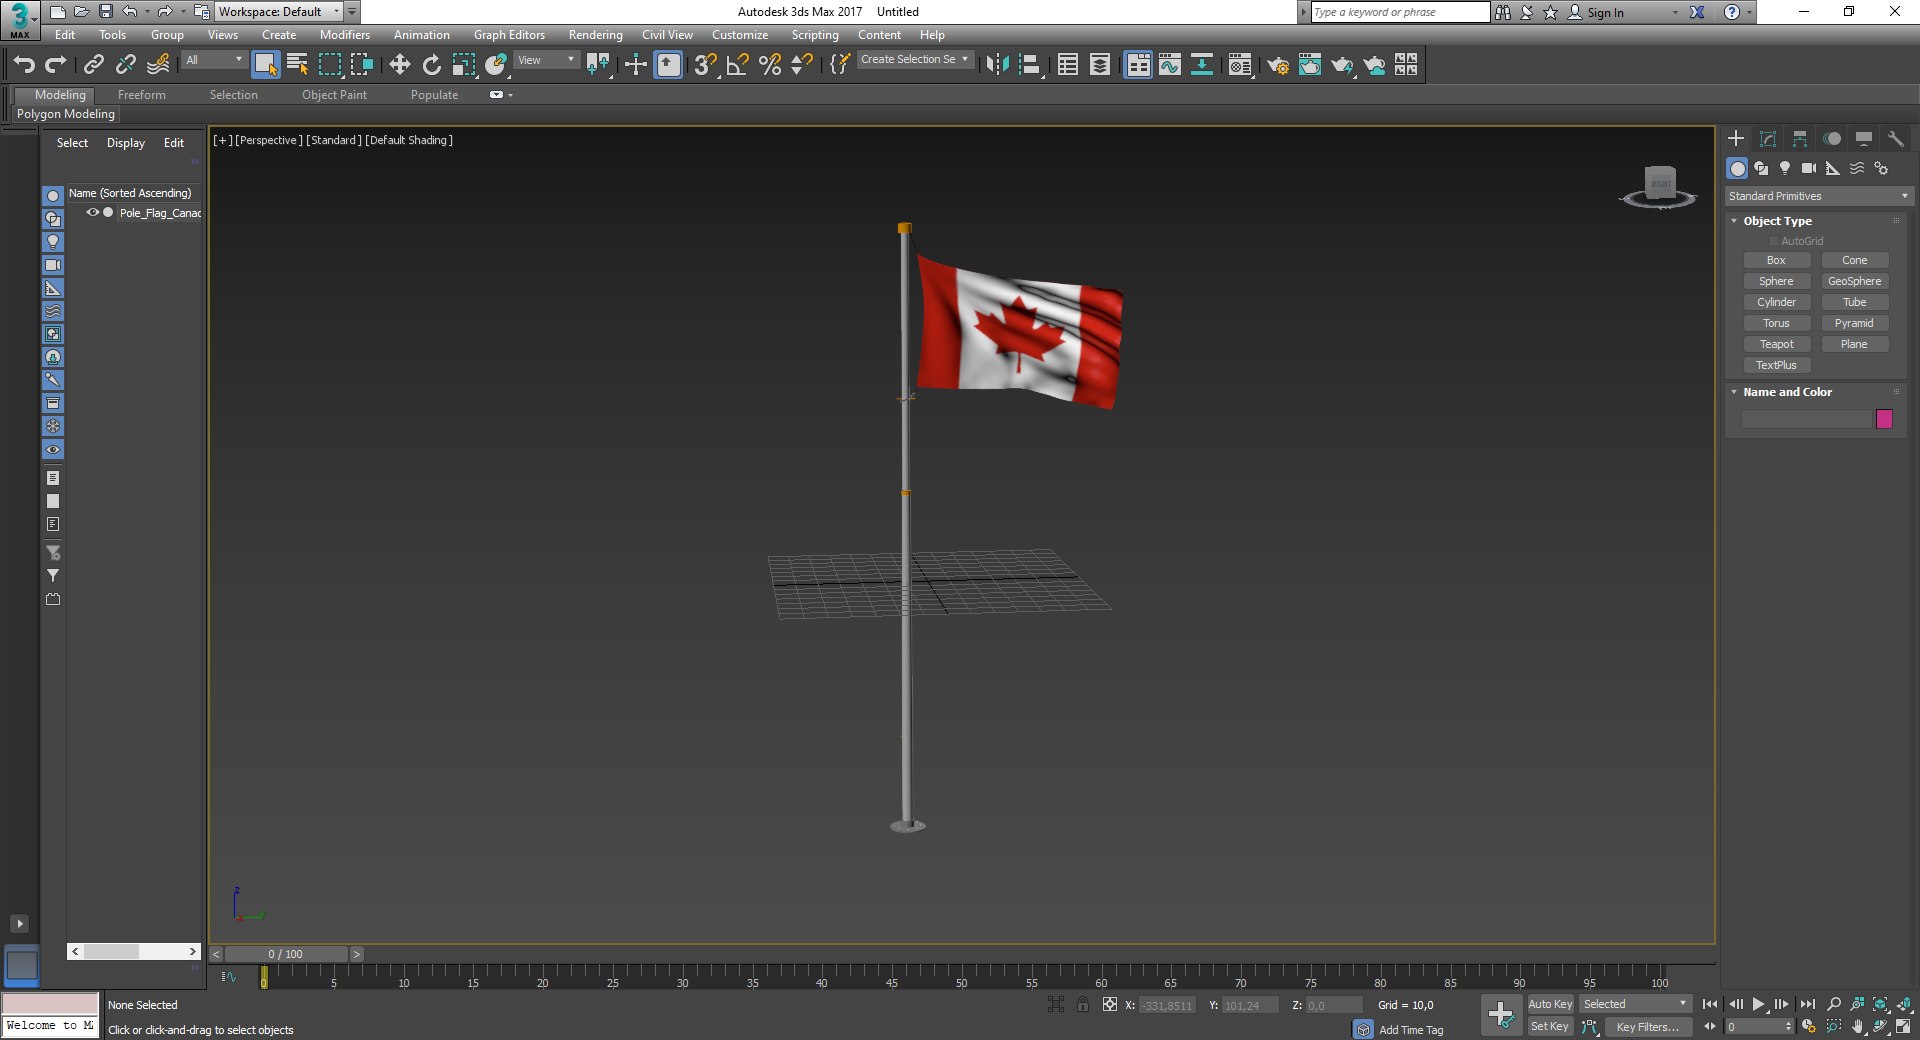Select the Move tool in main toolbar
This screenshot has height=1040, width=1920.
point(399,65)
